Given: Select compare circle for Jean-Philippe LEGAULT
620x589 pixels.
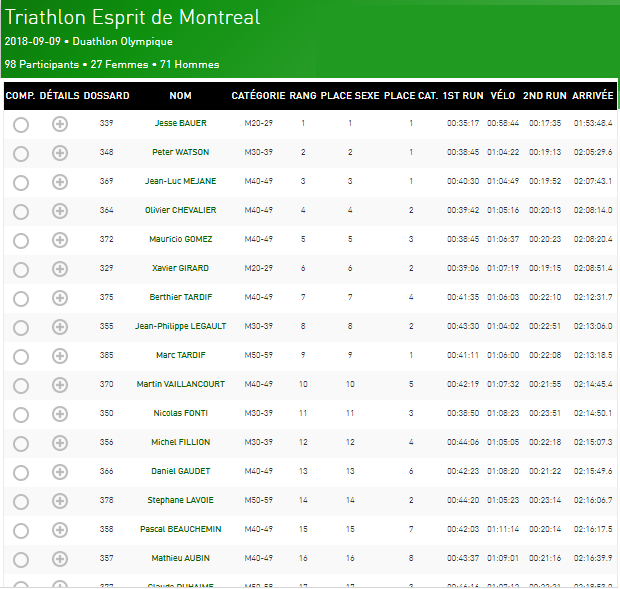Looking at the screenshot, I should point(21,328).
